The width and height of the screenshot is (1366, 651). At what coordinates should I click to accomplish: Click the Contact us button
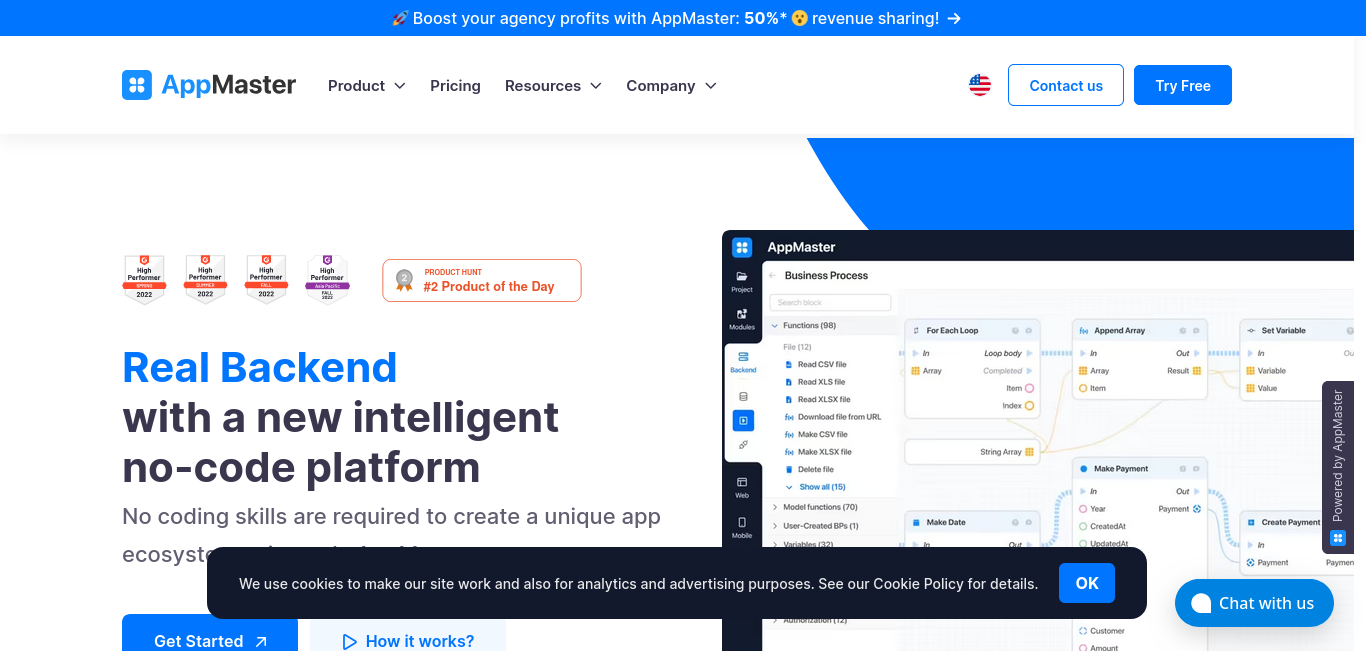(x=1066, y=85)
